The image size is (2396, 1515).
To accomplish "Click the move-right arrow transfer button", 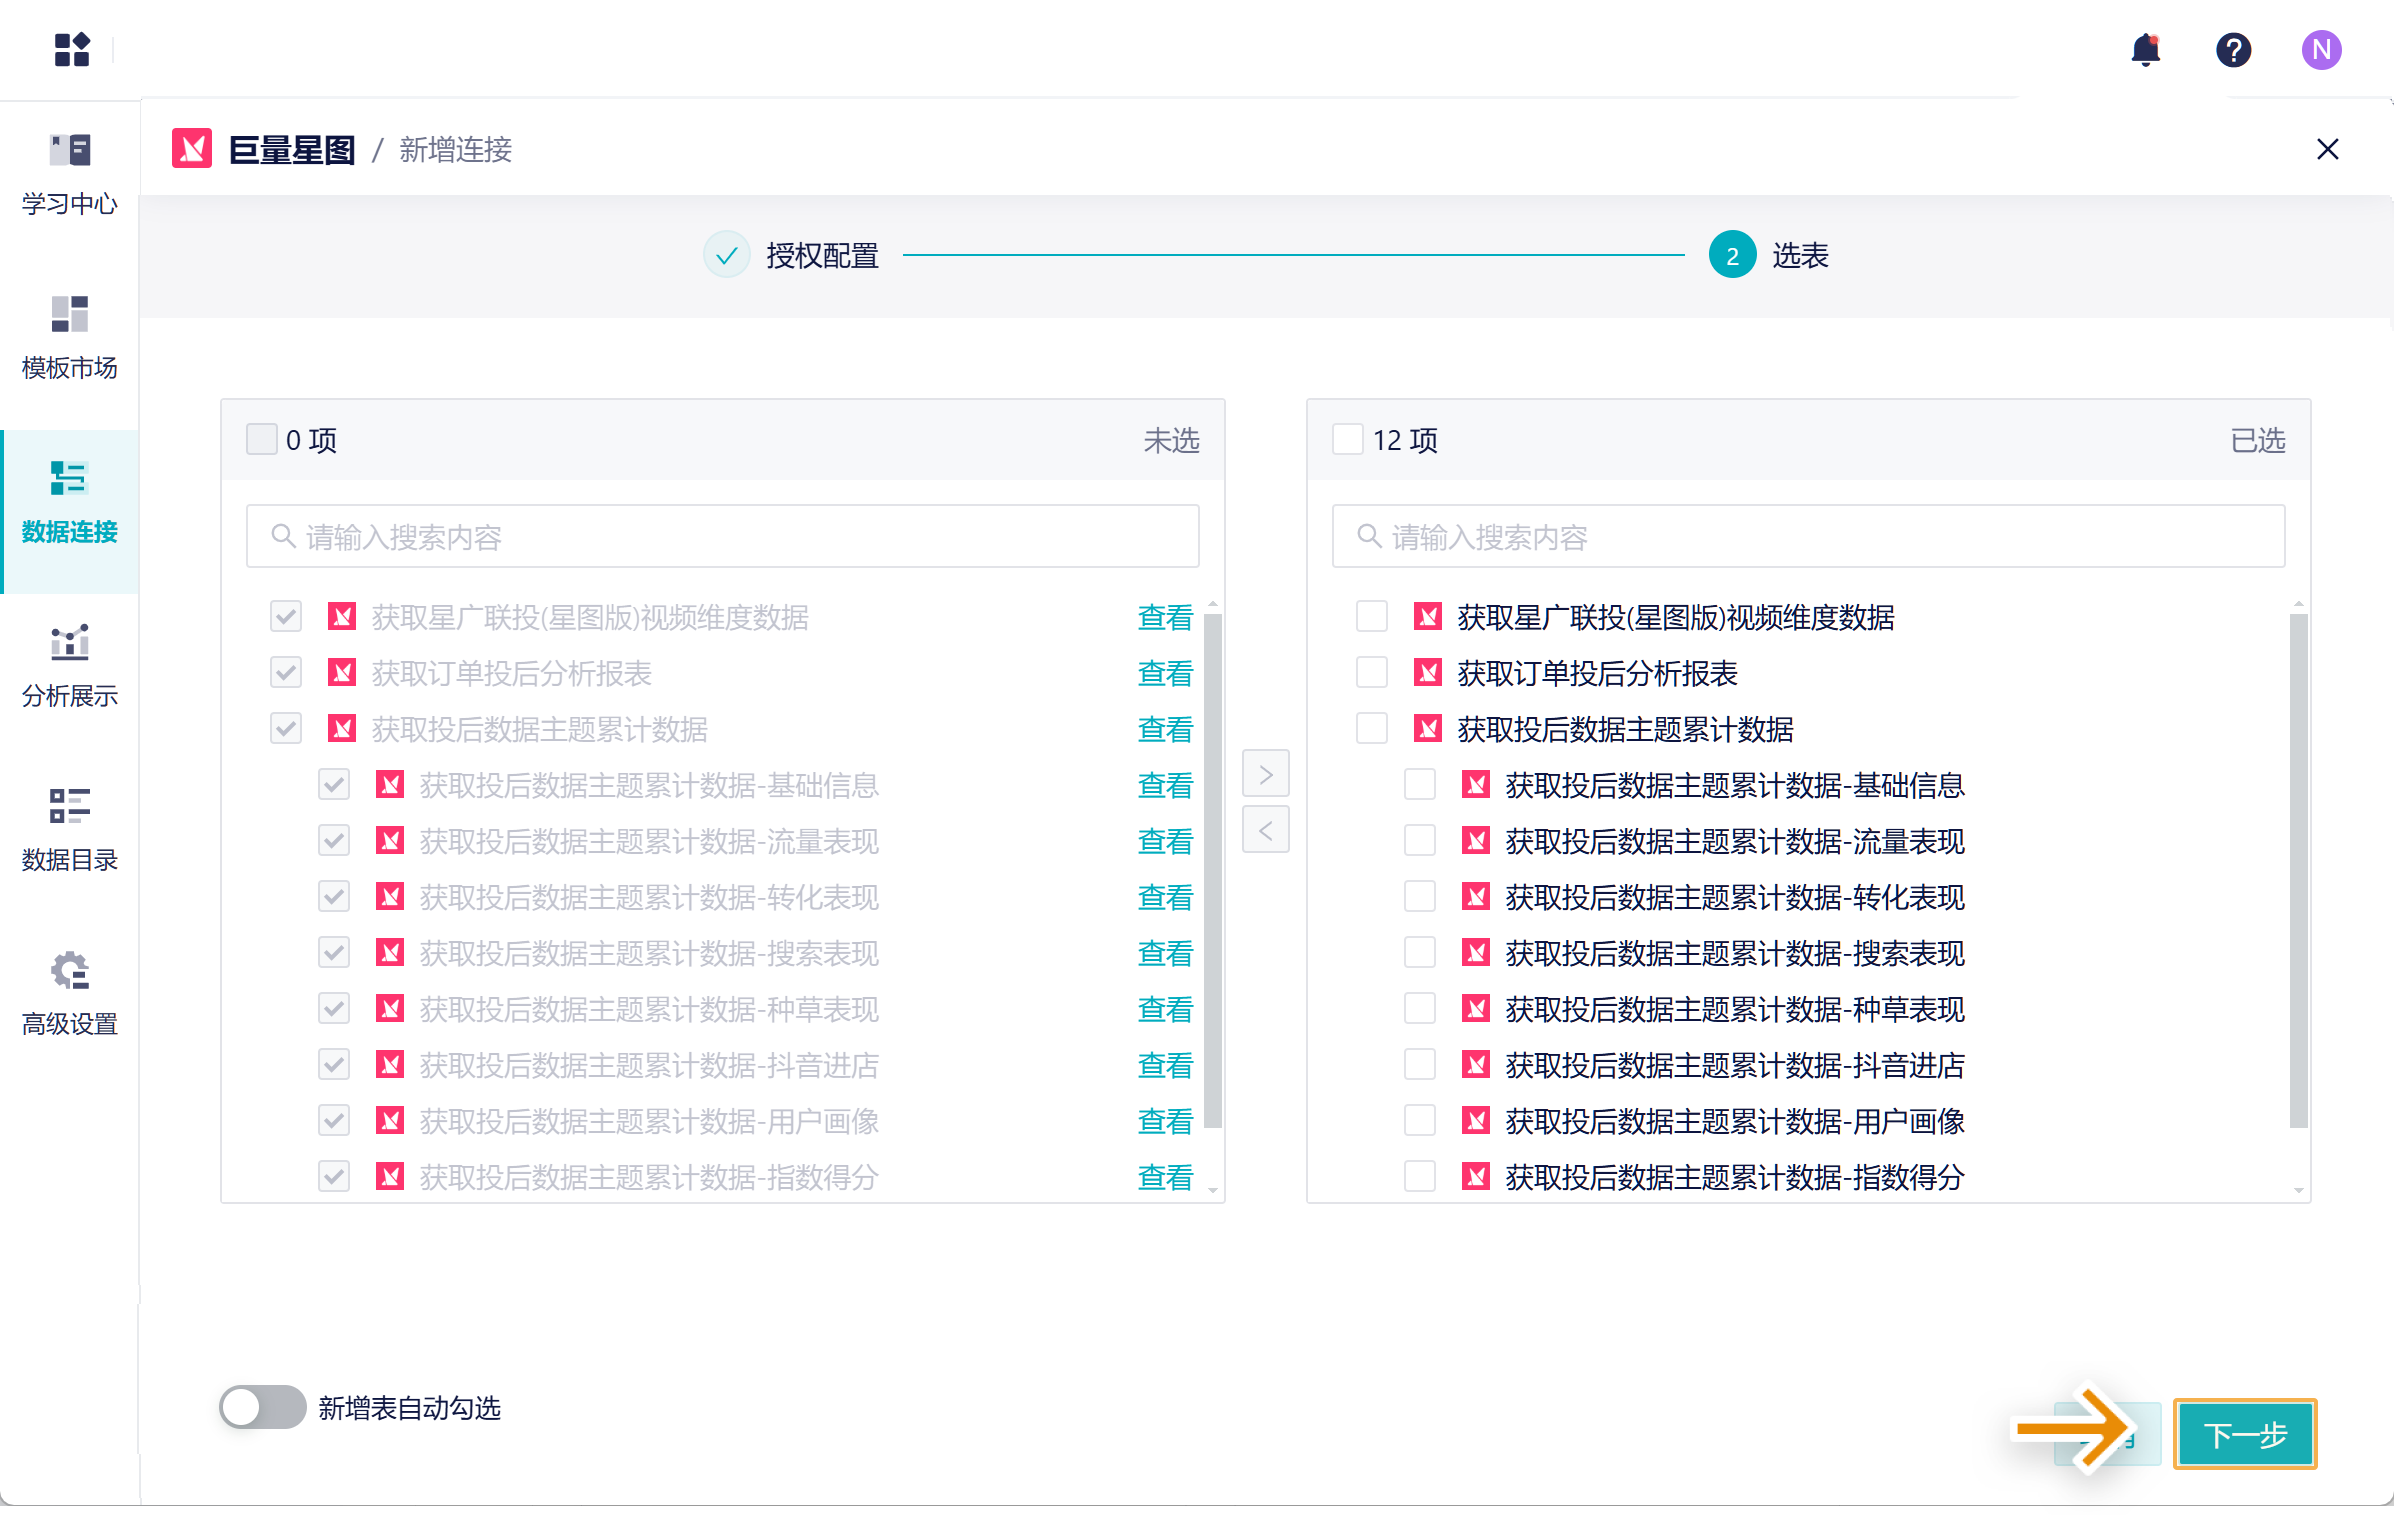I will pos(1265,774).
